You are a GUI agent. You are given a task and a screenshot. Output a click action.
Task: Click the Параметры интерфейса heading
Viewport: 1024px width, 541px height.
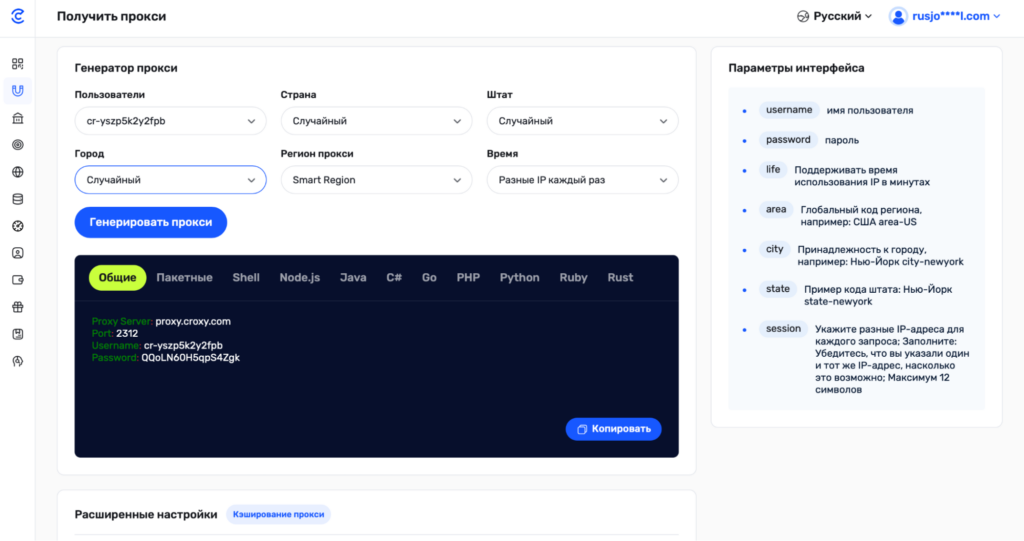click(796, 68)
